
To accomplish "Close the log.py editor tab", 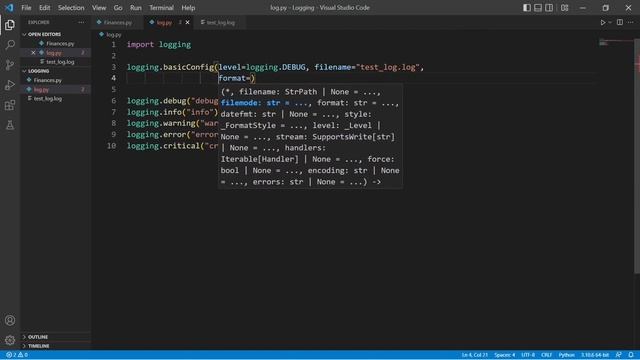I will 187,22.
